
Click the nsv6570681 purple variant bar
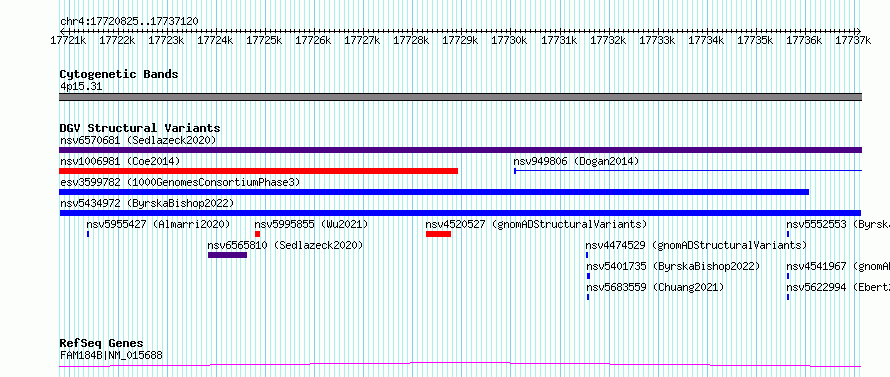pyautogui.click(x=460, y=150)
